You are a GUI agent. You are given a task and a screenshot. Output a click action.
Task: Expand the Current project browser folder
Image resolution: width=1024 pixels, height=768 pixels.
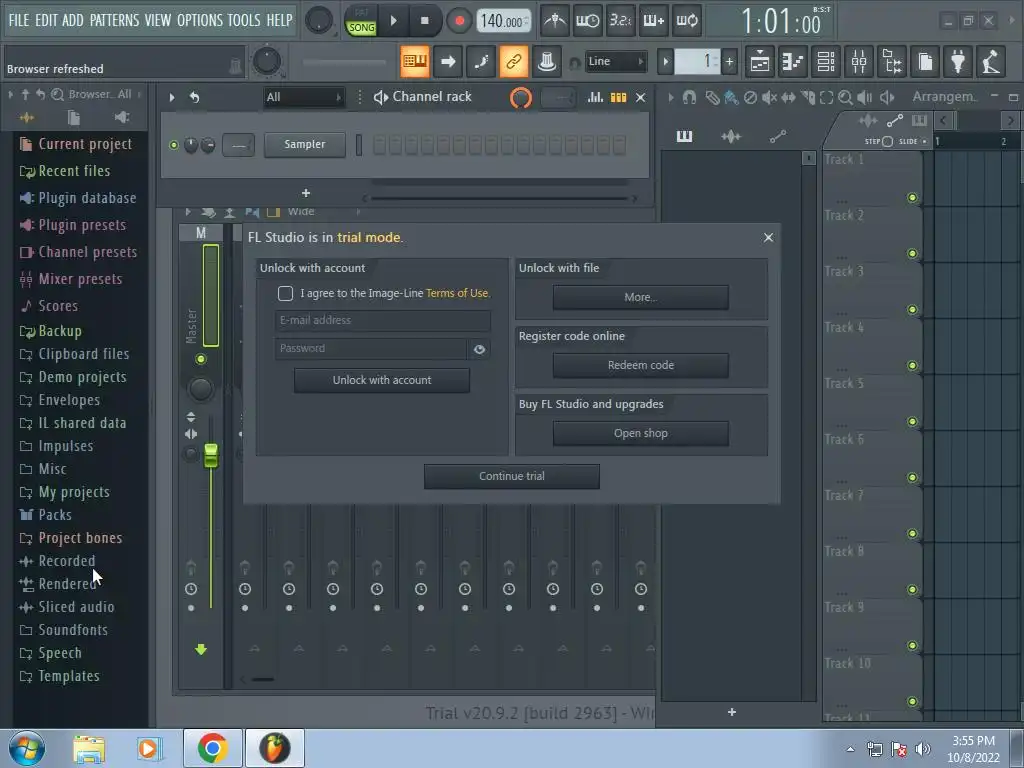[76, 144]
